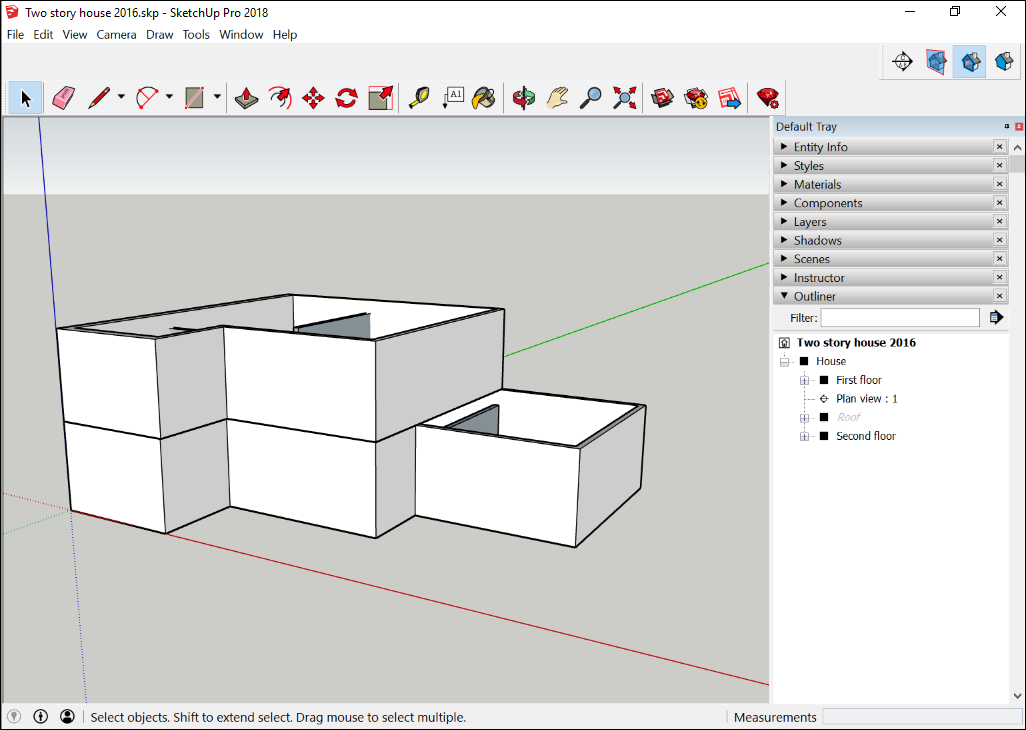Viewport: 1026px width, 730px height.
Task: Expand the Shadows panel
Action: click(784, 240)
